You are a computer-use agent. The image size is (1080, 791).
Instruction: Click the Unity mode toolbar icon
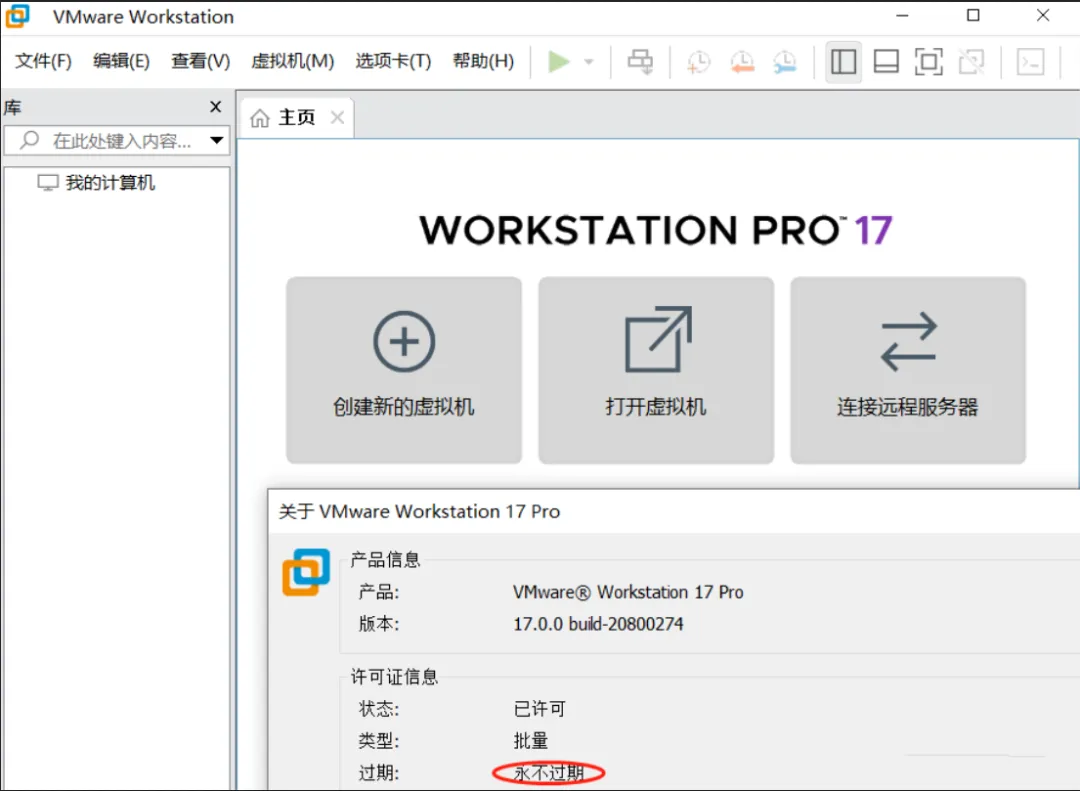(x=971, y=62)
